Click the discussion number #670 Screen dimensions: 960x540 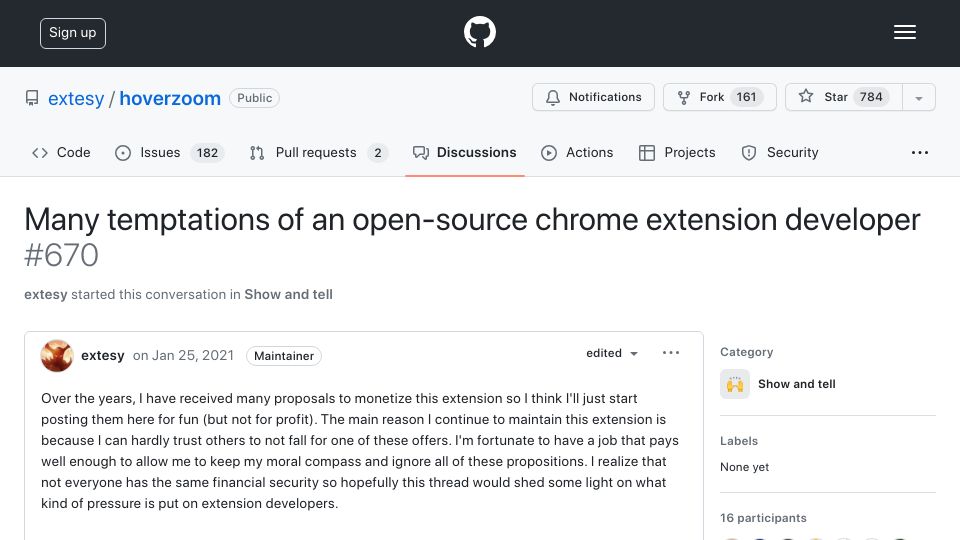click(61, 255)
